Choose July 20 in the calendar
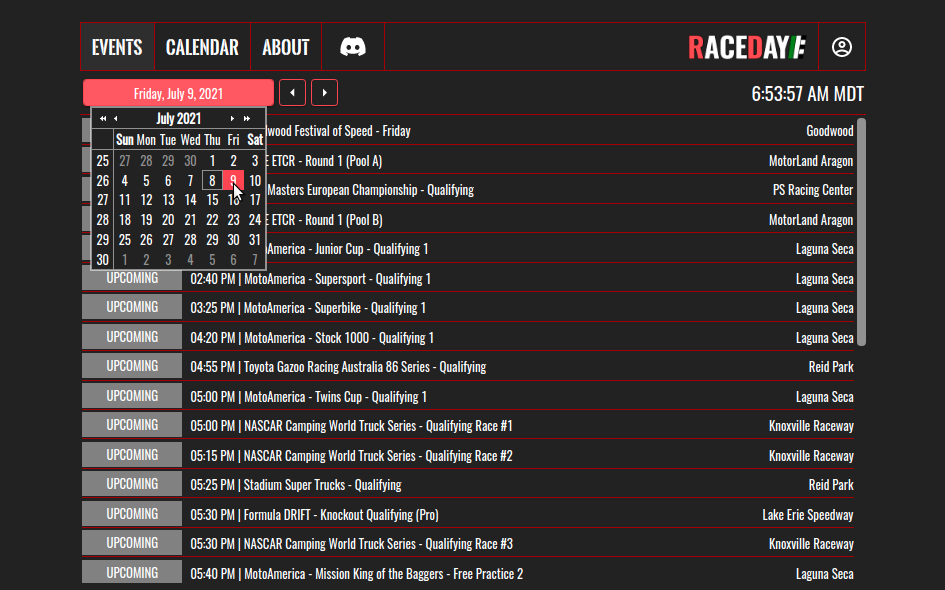The width and height of the screenshot is (945, 590). pos(168,220)
